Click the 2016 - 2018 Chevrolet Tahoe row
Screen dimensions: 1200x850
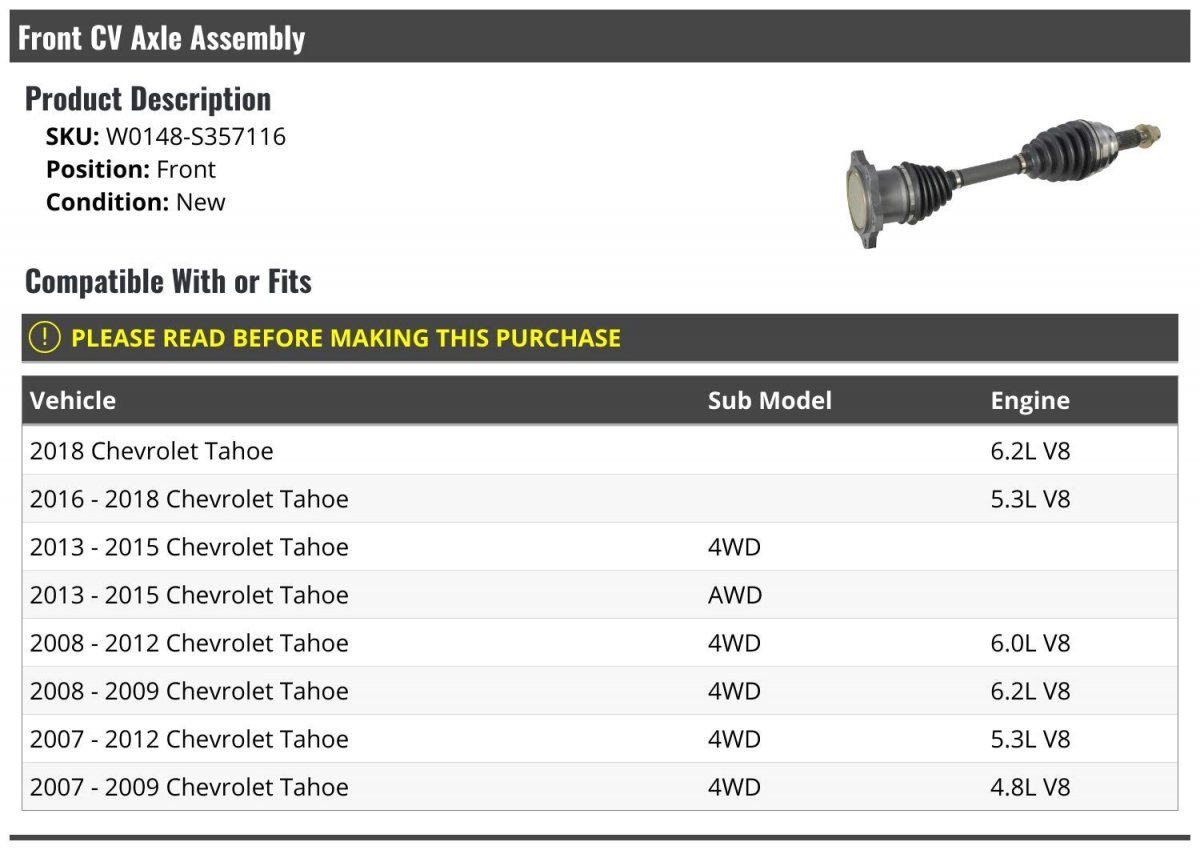point(600,499)
